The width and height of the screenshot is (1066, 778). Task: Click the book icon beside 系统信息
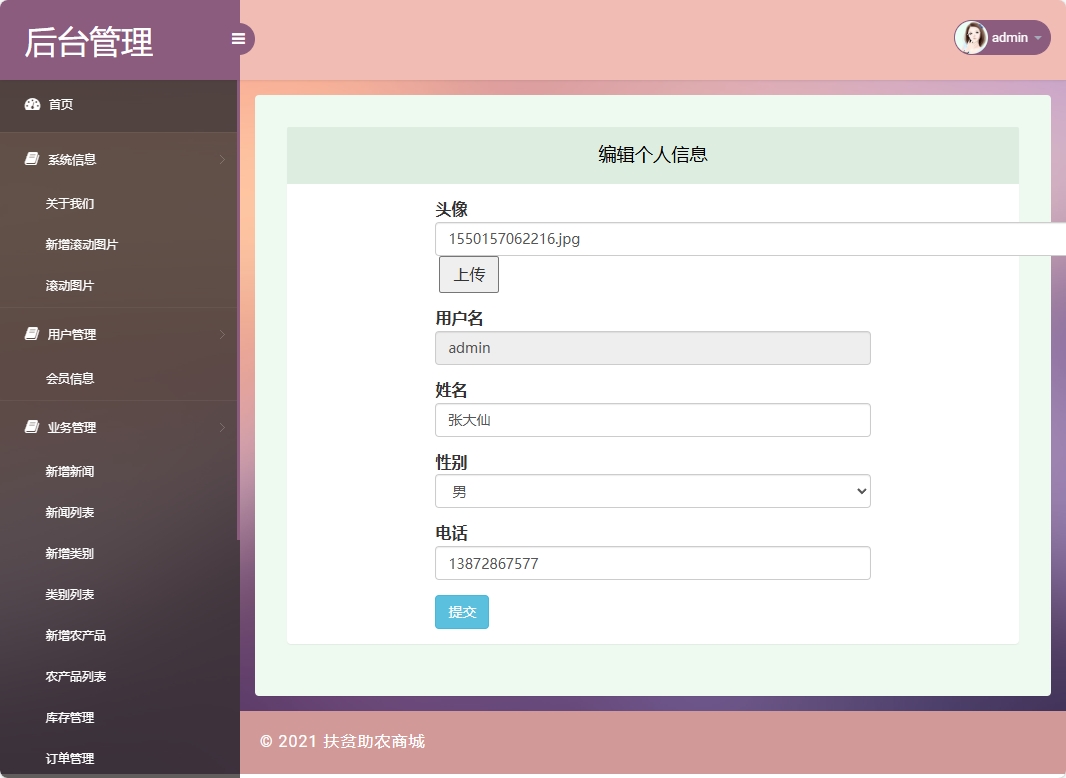pyautogui.click(x=32, y=158)
